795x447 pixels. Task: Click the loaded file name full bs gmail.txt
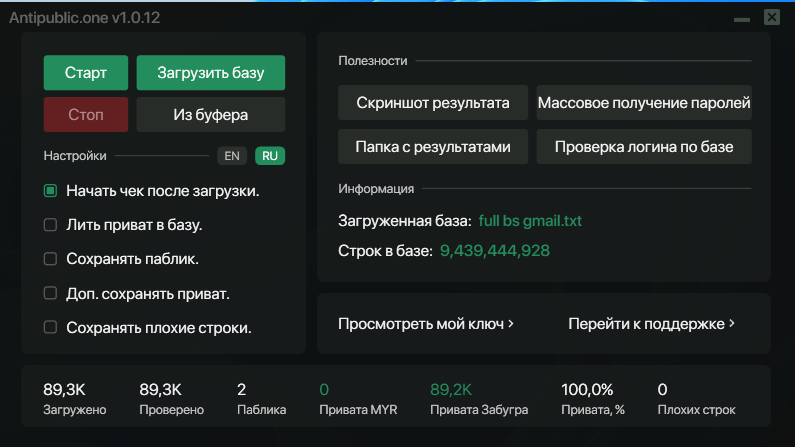530,219
